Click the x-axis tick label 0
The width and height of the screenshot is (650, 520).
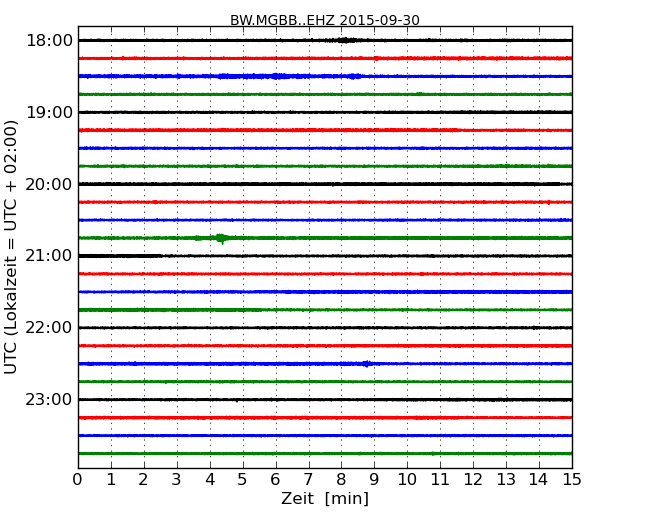click(x=78, y=479)
